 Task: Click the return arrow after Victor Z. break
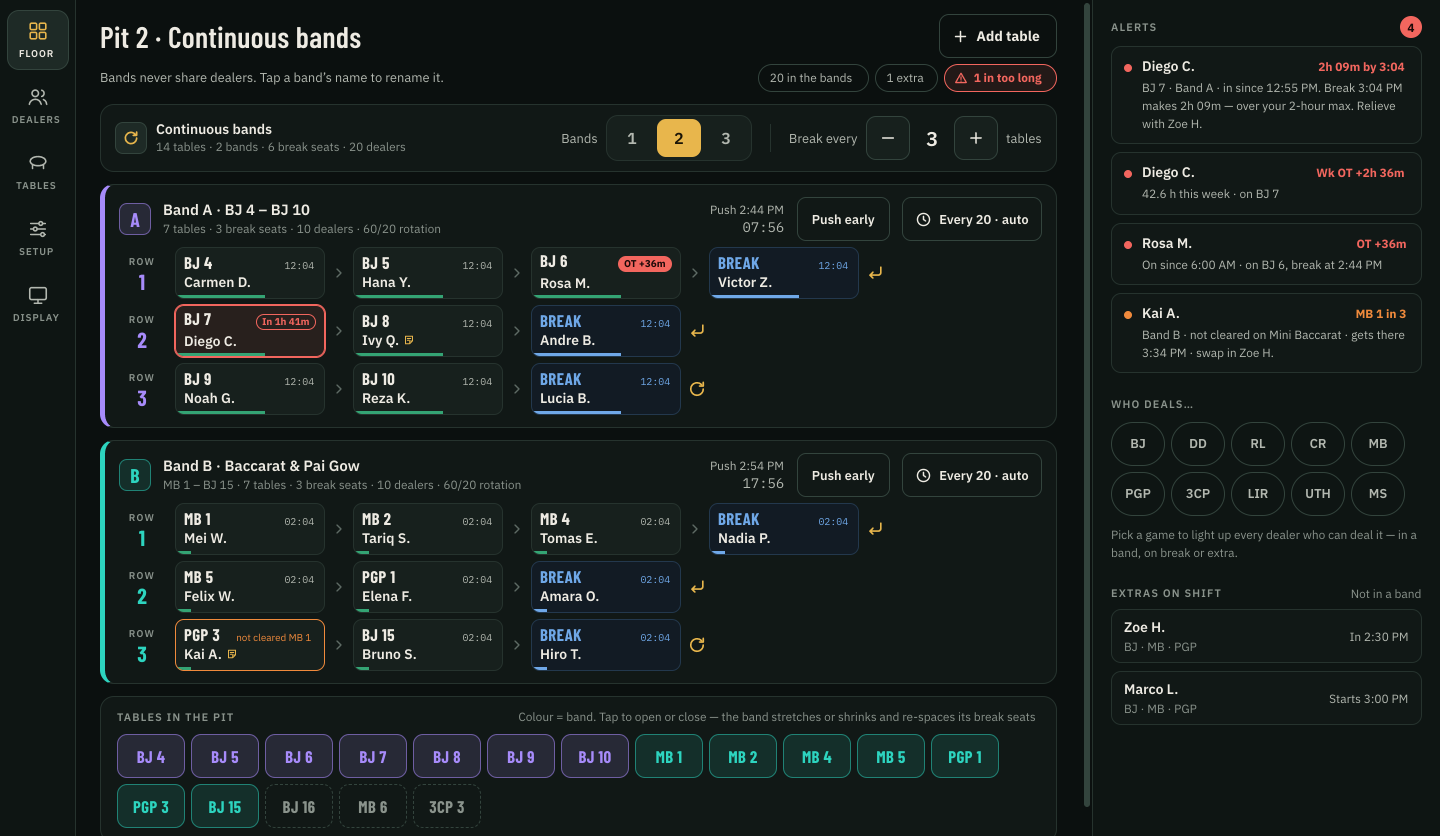point(875,272)
